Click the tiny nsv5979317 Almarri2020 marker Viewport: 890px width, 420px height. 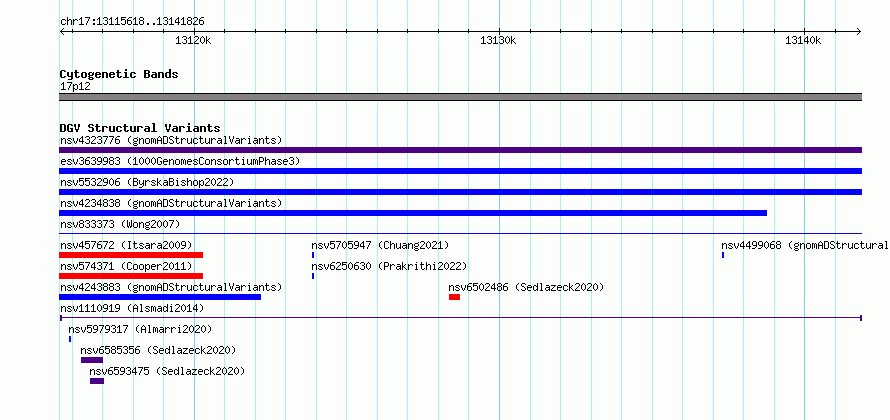click(70, 339)
